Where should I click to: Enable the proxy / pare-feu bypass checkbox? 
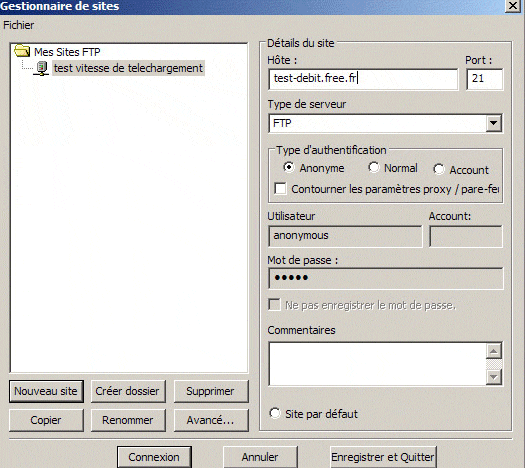(x=280, y=188)
